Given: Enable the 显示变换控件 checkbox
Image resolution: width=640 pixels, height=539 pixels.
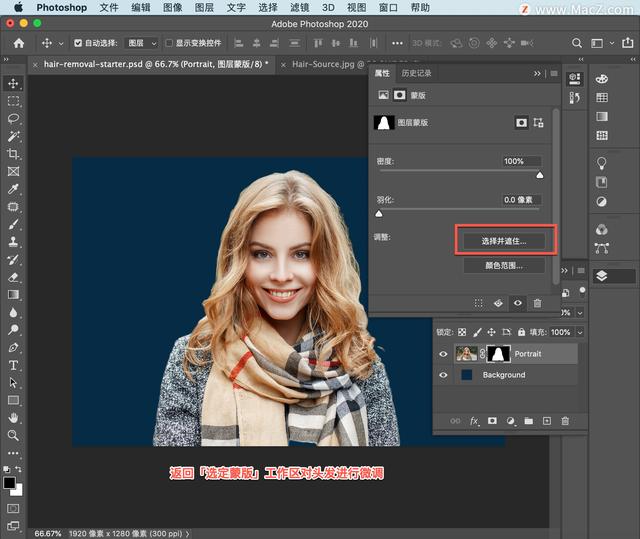Looking at the screenshot, I should pos(168,44).
